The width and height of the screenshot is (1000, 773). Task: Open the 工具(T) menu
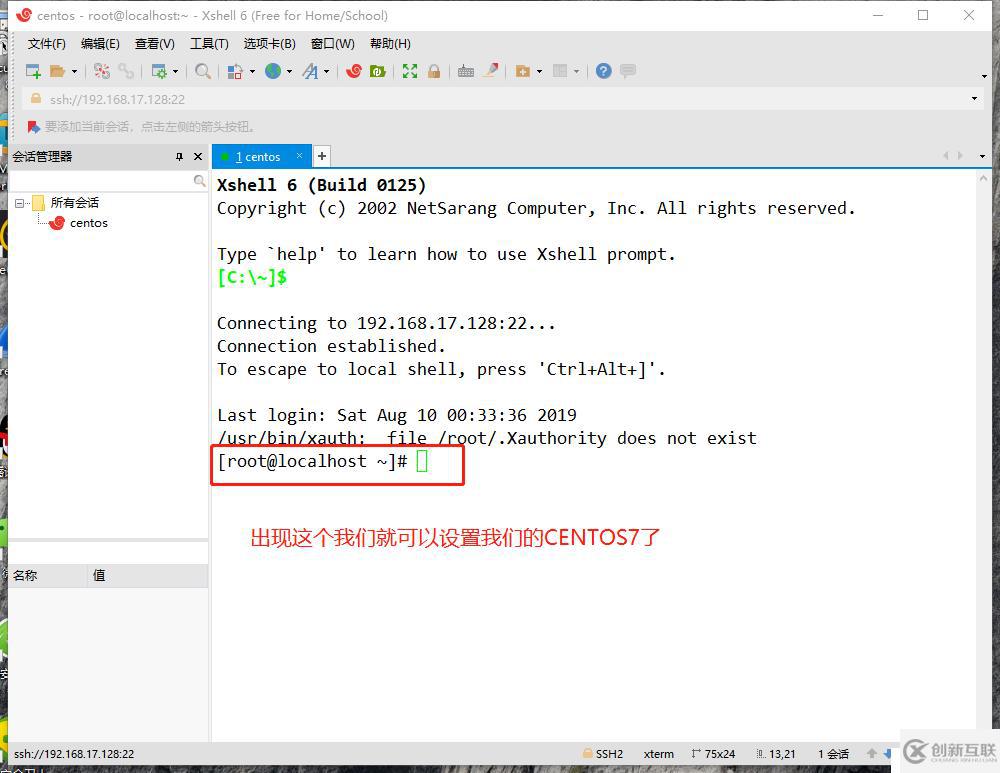coord(209,44)
